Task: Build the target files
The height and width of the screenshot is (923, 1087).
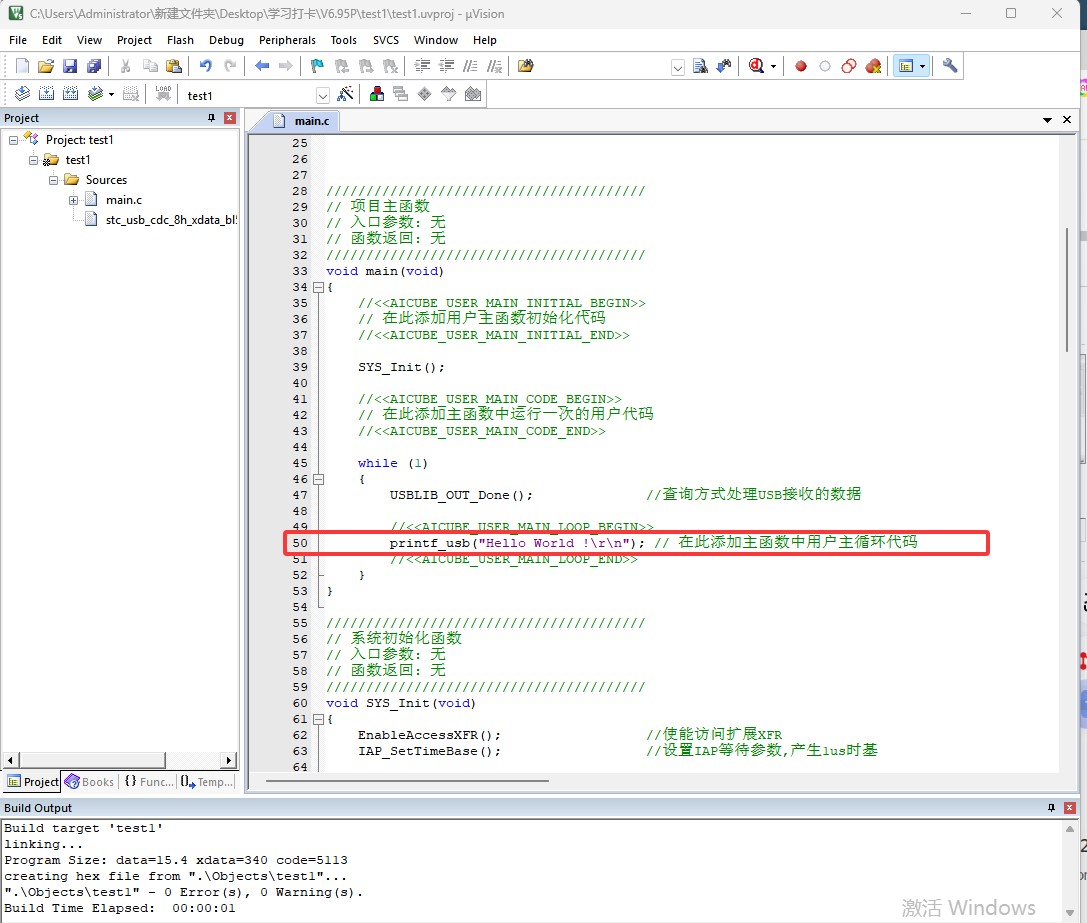Action: click(46, 94)
